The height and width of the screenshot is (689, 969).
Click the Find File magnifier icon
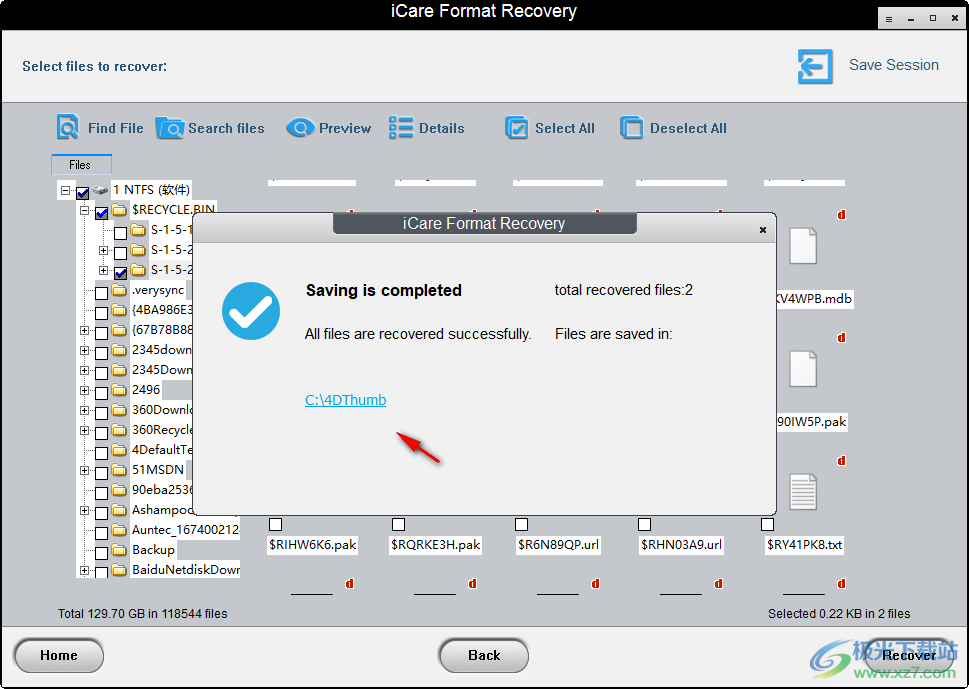coord(67,127)
